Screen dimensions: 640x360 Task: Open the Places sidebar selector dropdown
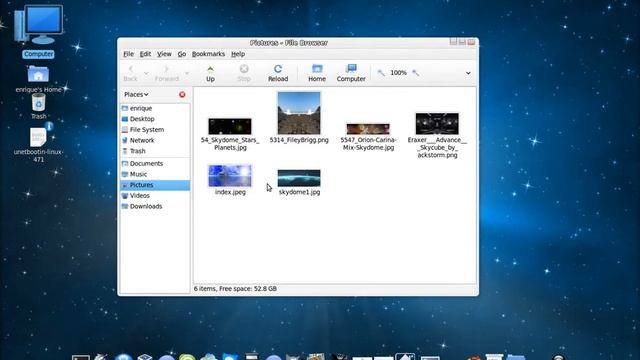pyautogui.click(x=136, y=94)
